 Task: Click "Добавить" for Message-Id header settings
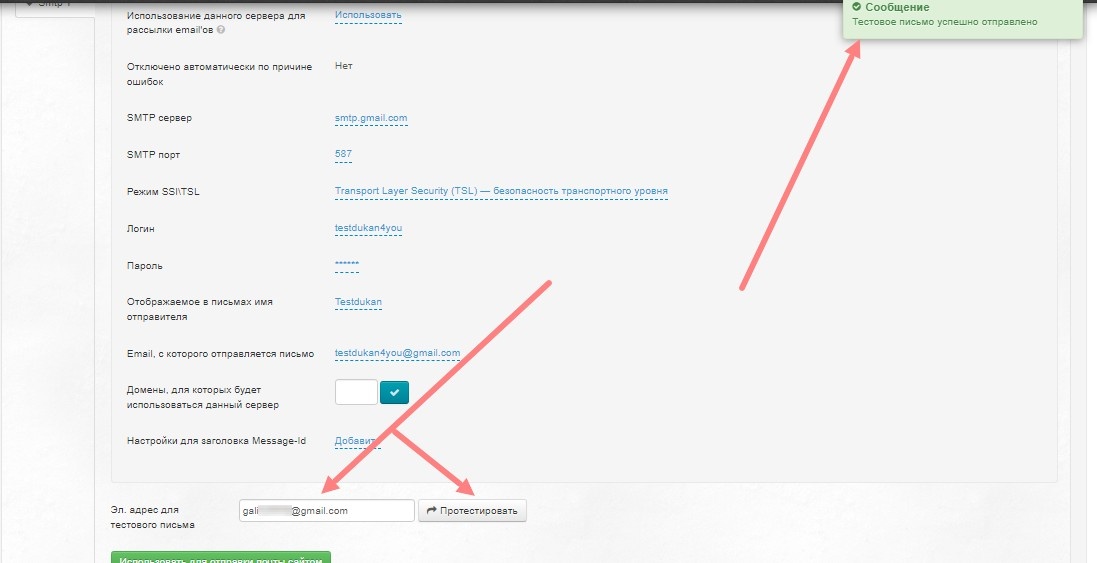point(358,441)
